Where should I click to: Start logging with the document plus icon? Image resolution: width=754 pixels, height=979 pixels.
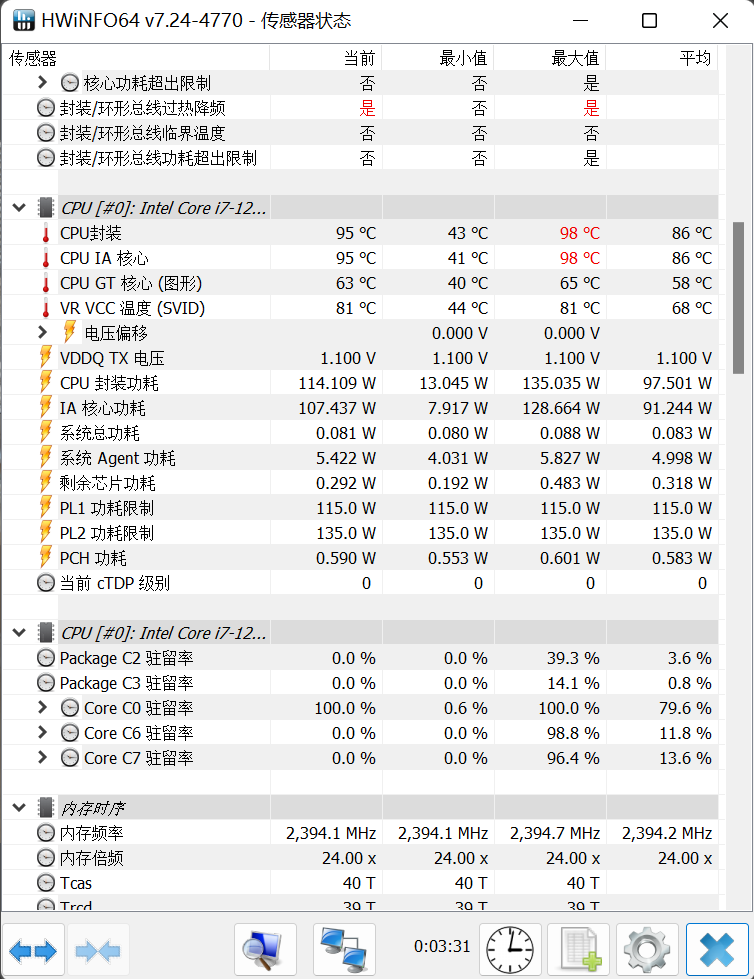(x=579, y=951)
